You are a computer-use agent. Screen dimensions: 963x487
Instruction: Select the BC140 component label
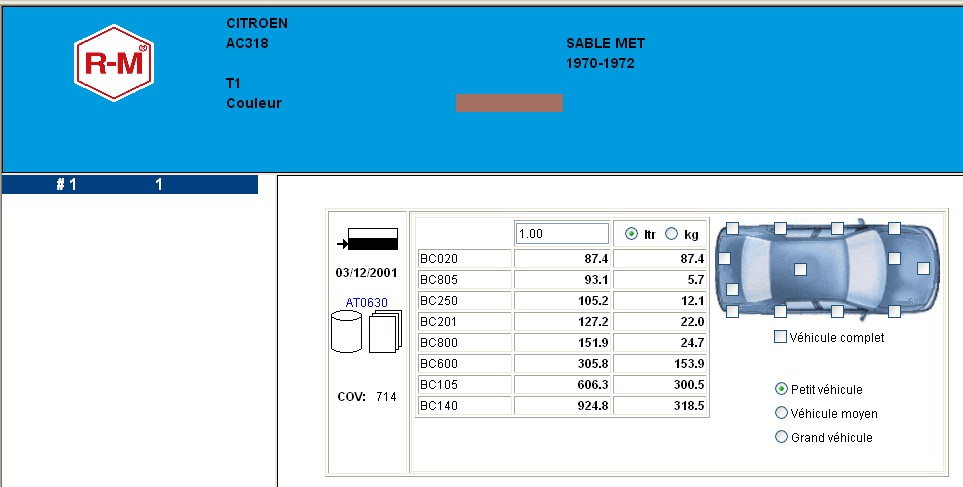464,406
